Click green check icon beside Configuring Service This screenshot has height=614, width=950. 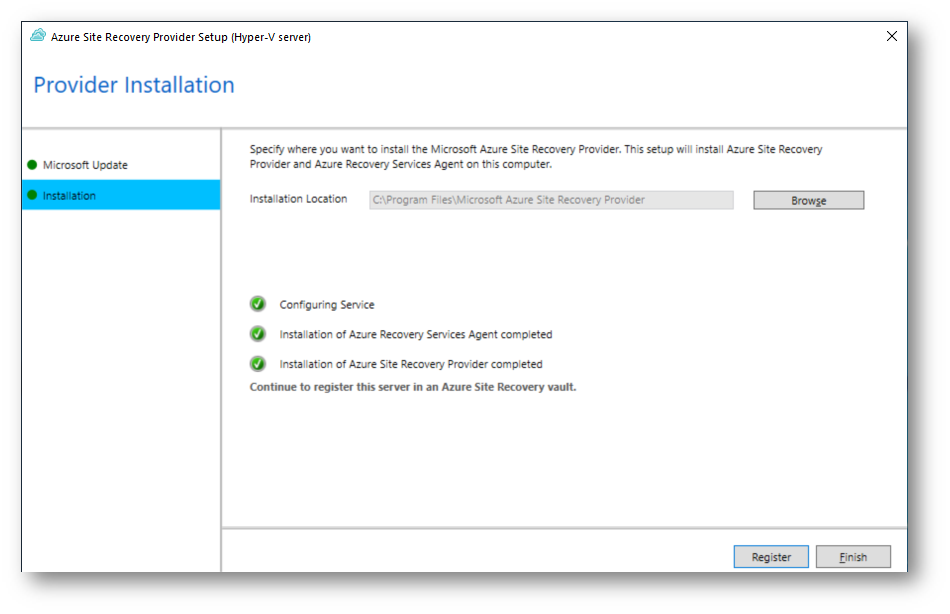pyautogui.click(x=257, y=304)
